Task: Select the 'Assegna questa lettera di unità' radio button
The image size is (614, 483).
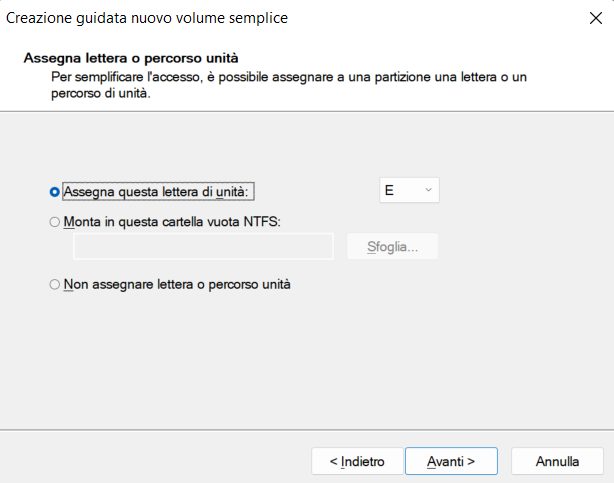Action: 55,192
